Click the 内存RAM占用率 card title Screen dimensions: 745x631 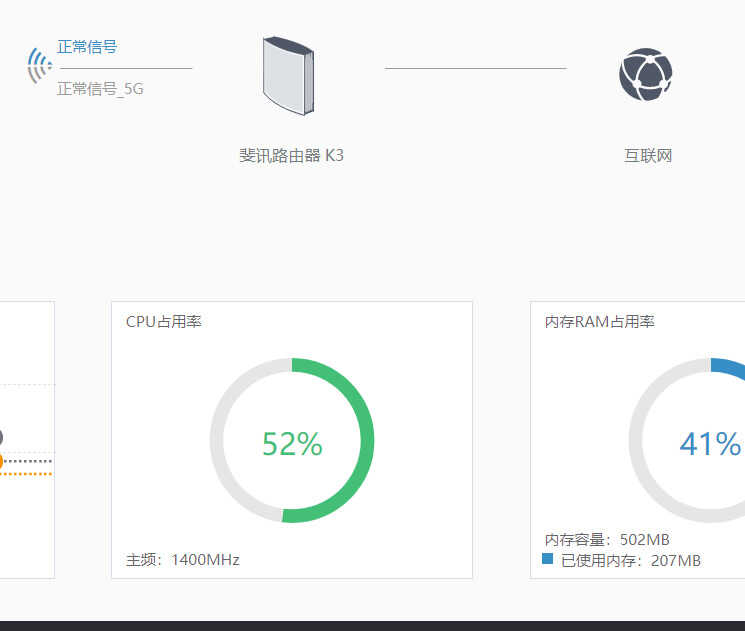(600, 322)
